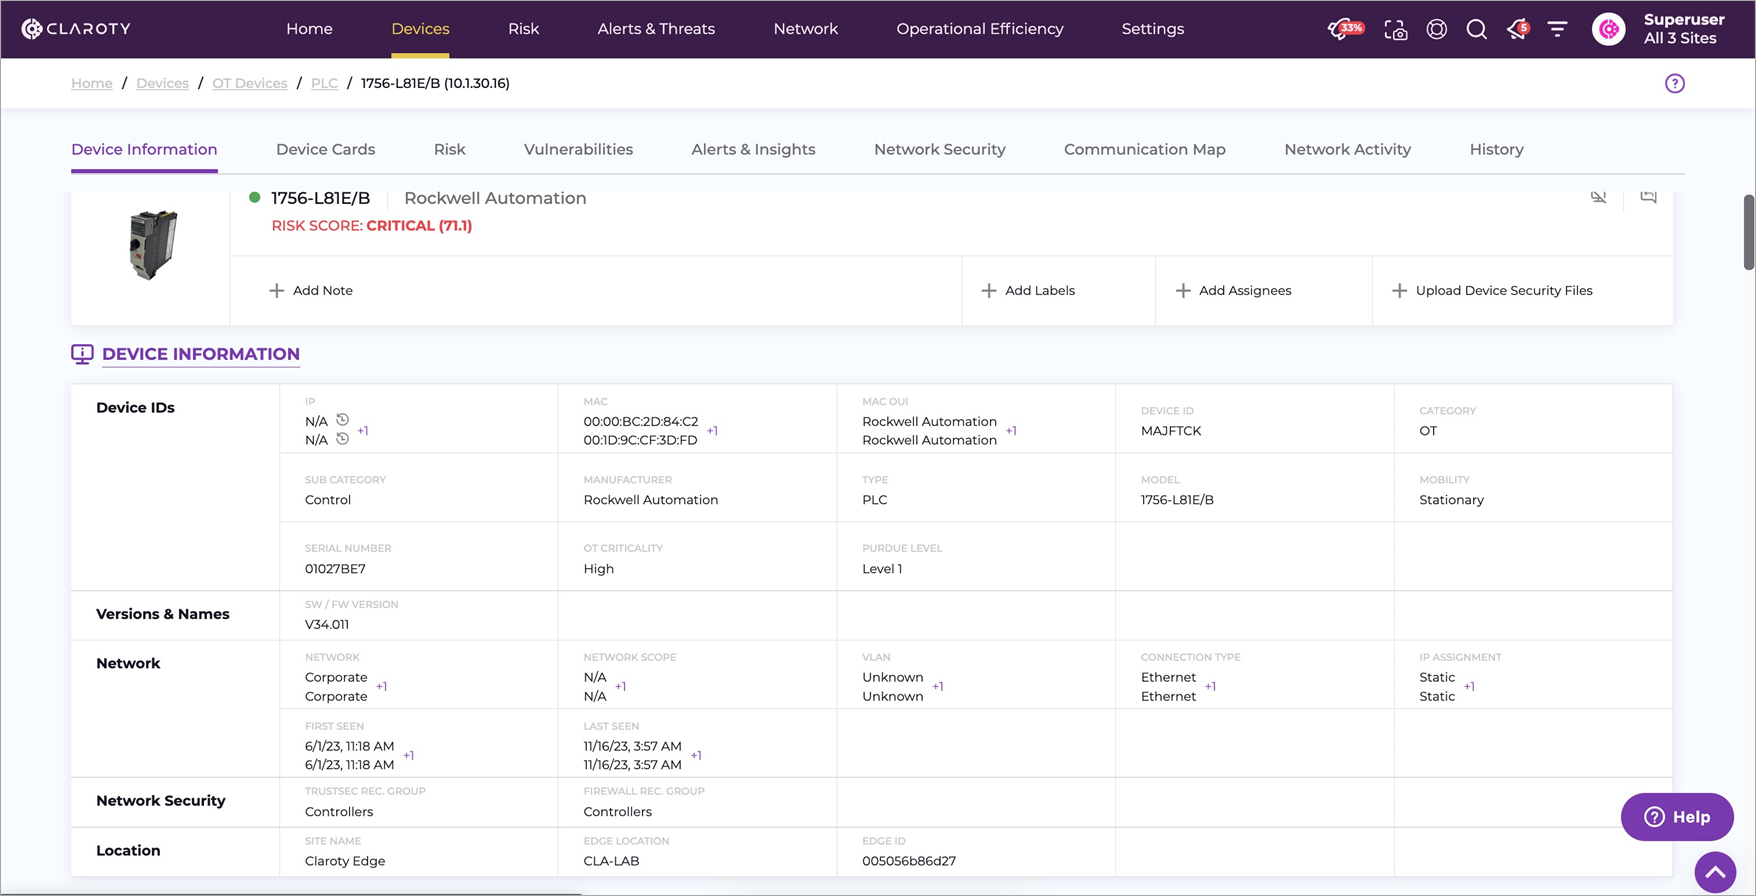Select the Device Information tab
Viewport: 1756px width, 896px height.
[x=144, y=150]
